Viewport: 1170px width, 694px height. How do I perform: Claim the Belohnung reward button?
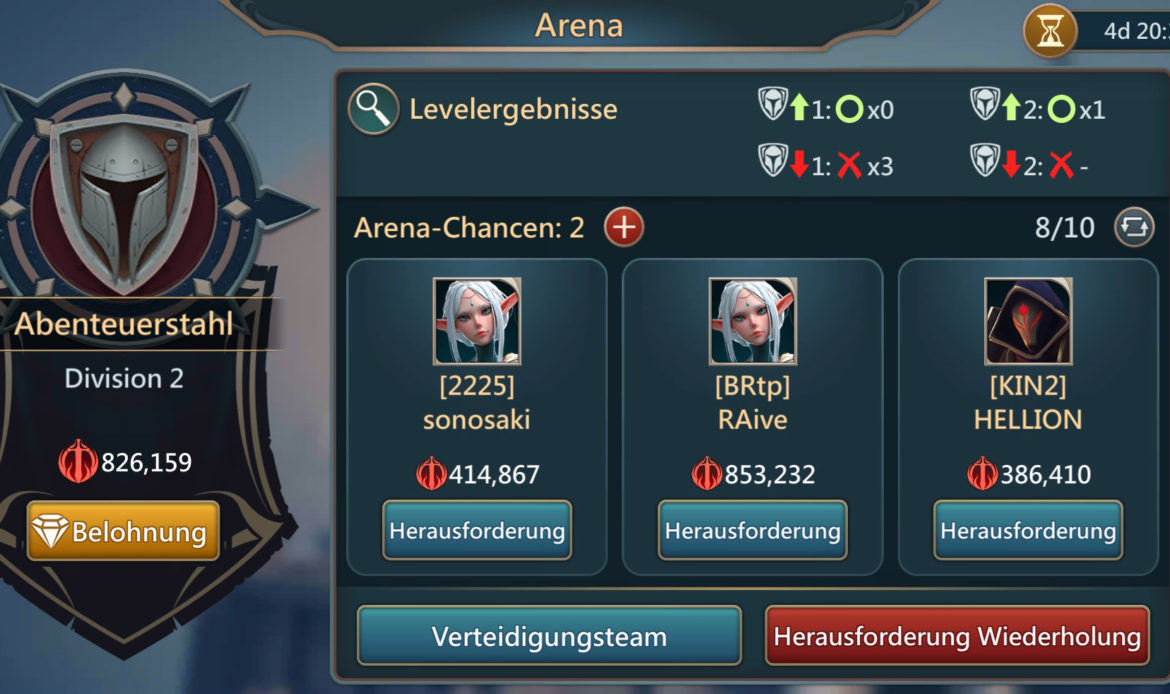point(123,531)
